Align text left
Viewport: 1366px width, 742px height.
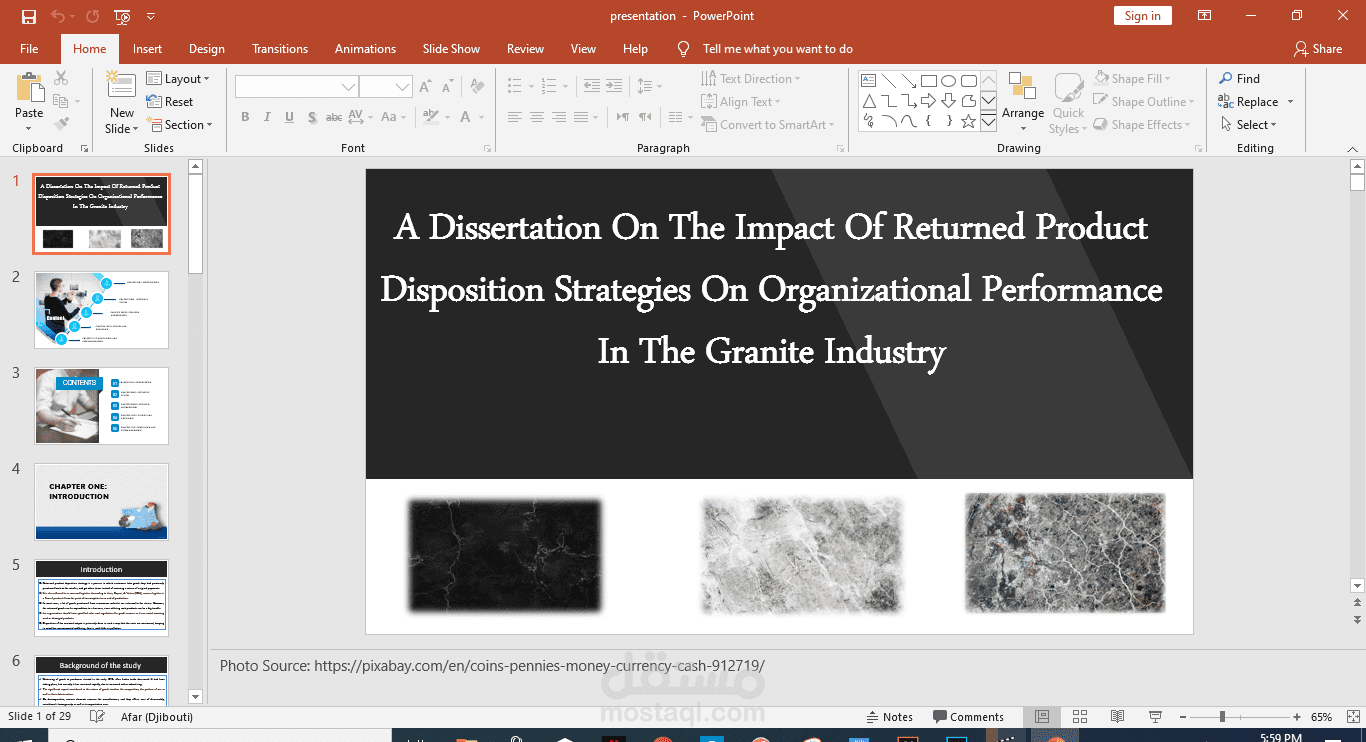(x=515, y=117)
